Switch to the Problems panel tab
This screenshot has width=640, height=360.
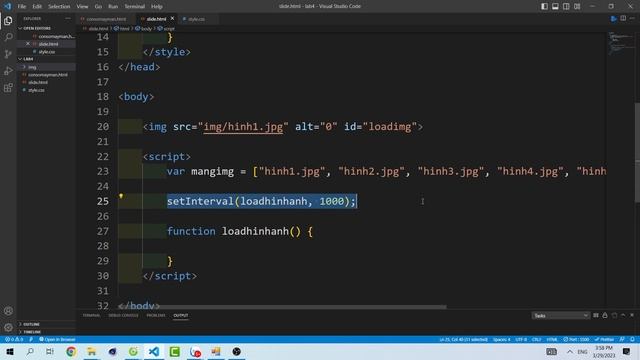pyautogui.click(x=156, y=316)
